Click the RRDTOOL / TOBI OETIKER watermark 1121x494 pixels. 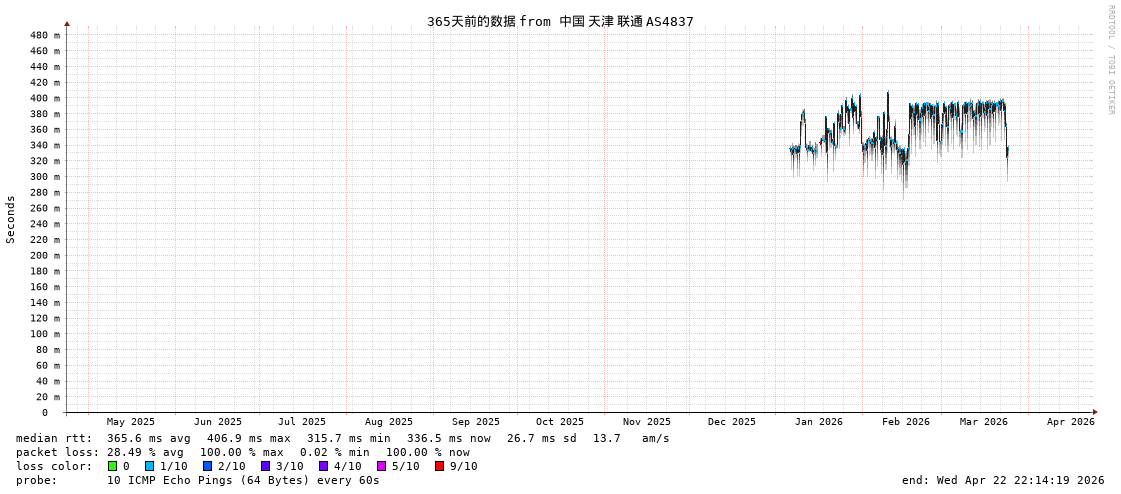(x=1110, y=60)
